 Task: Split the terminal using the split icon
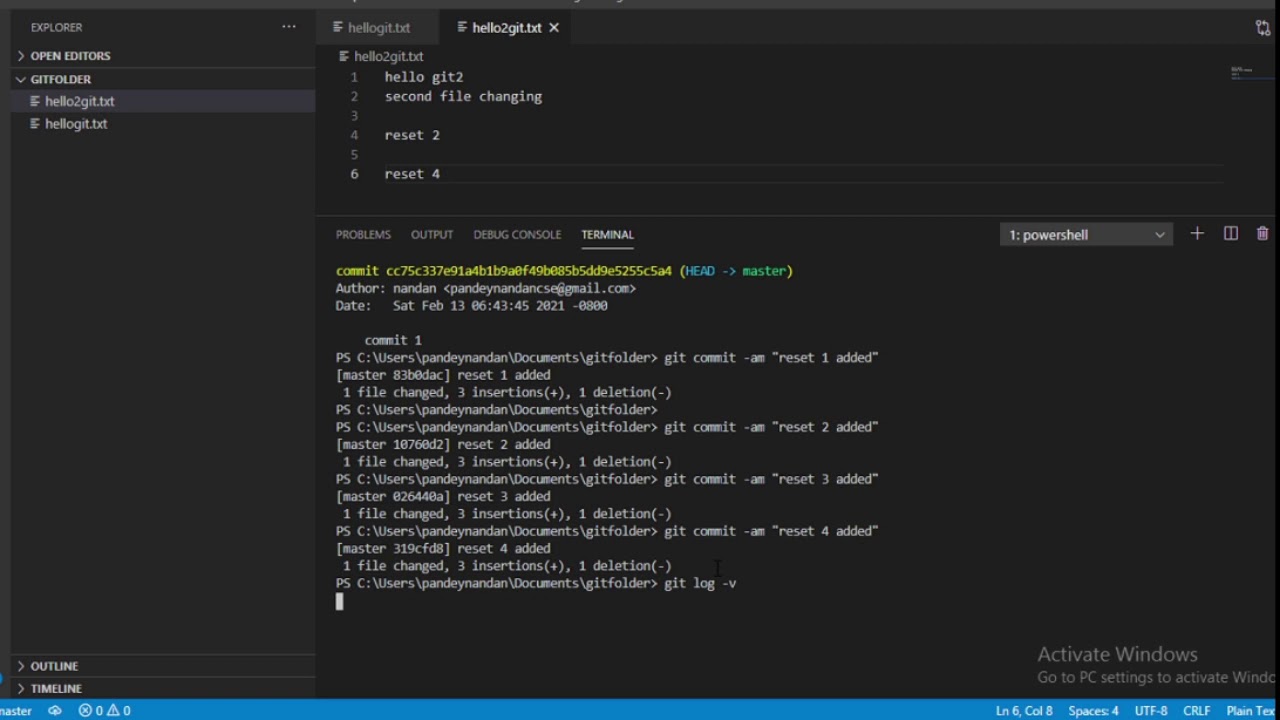tap(1231, 234)
